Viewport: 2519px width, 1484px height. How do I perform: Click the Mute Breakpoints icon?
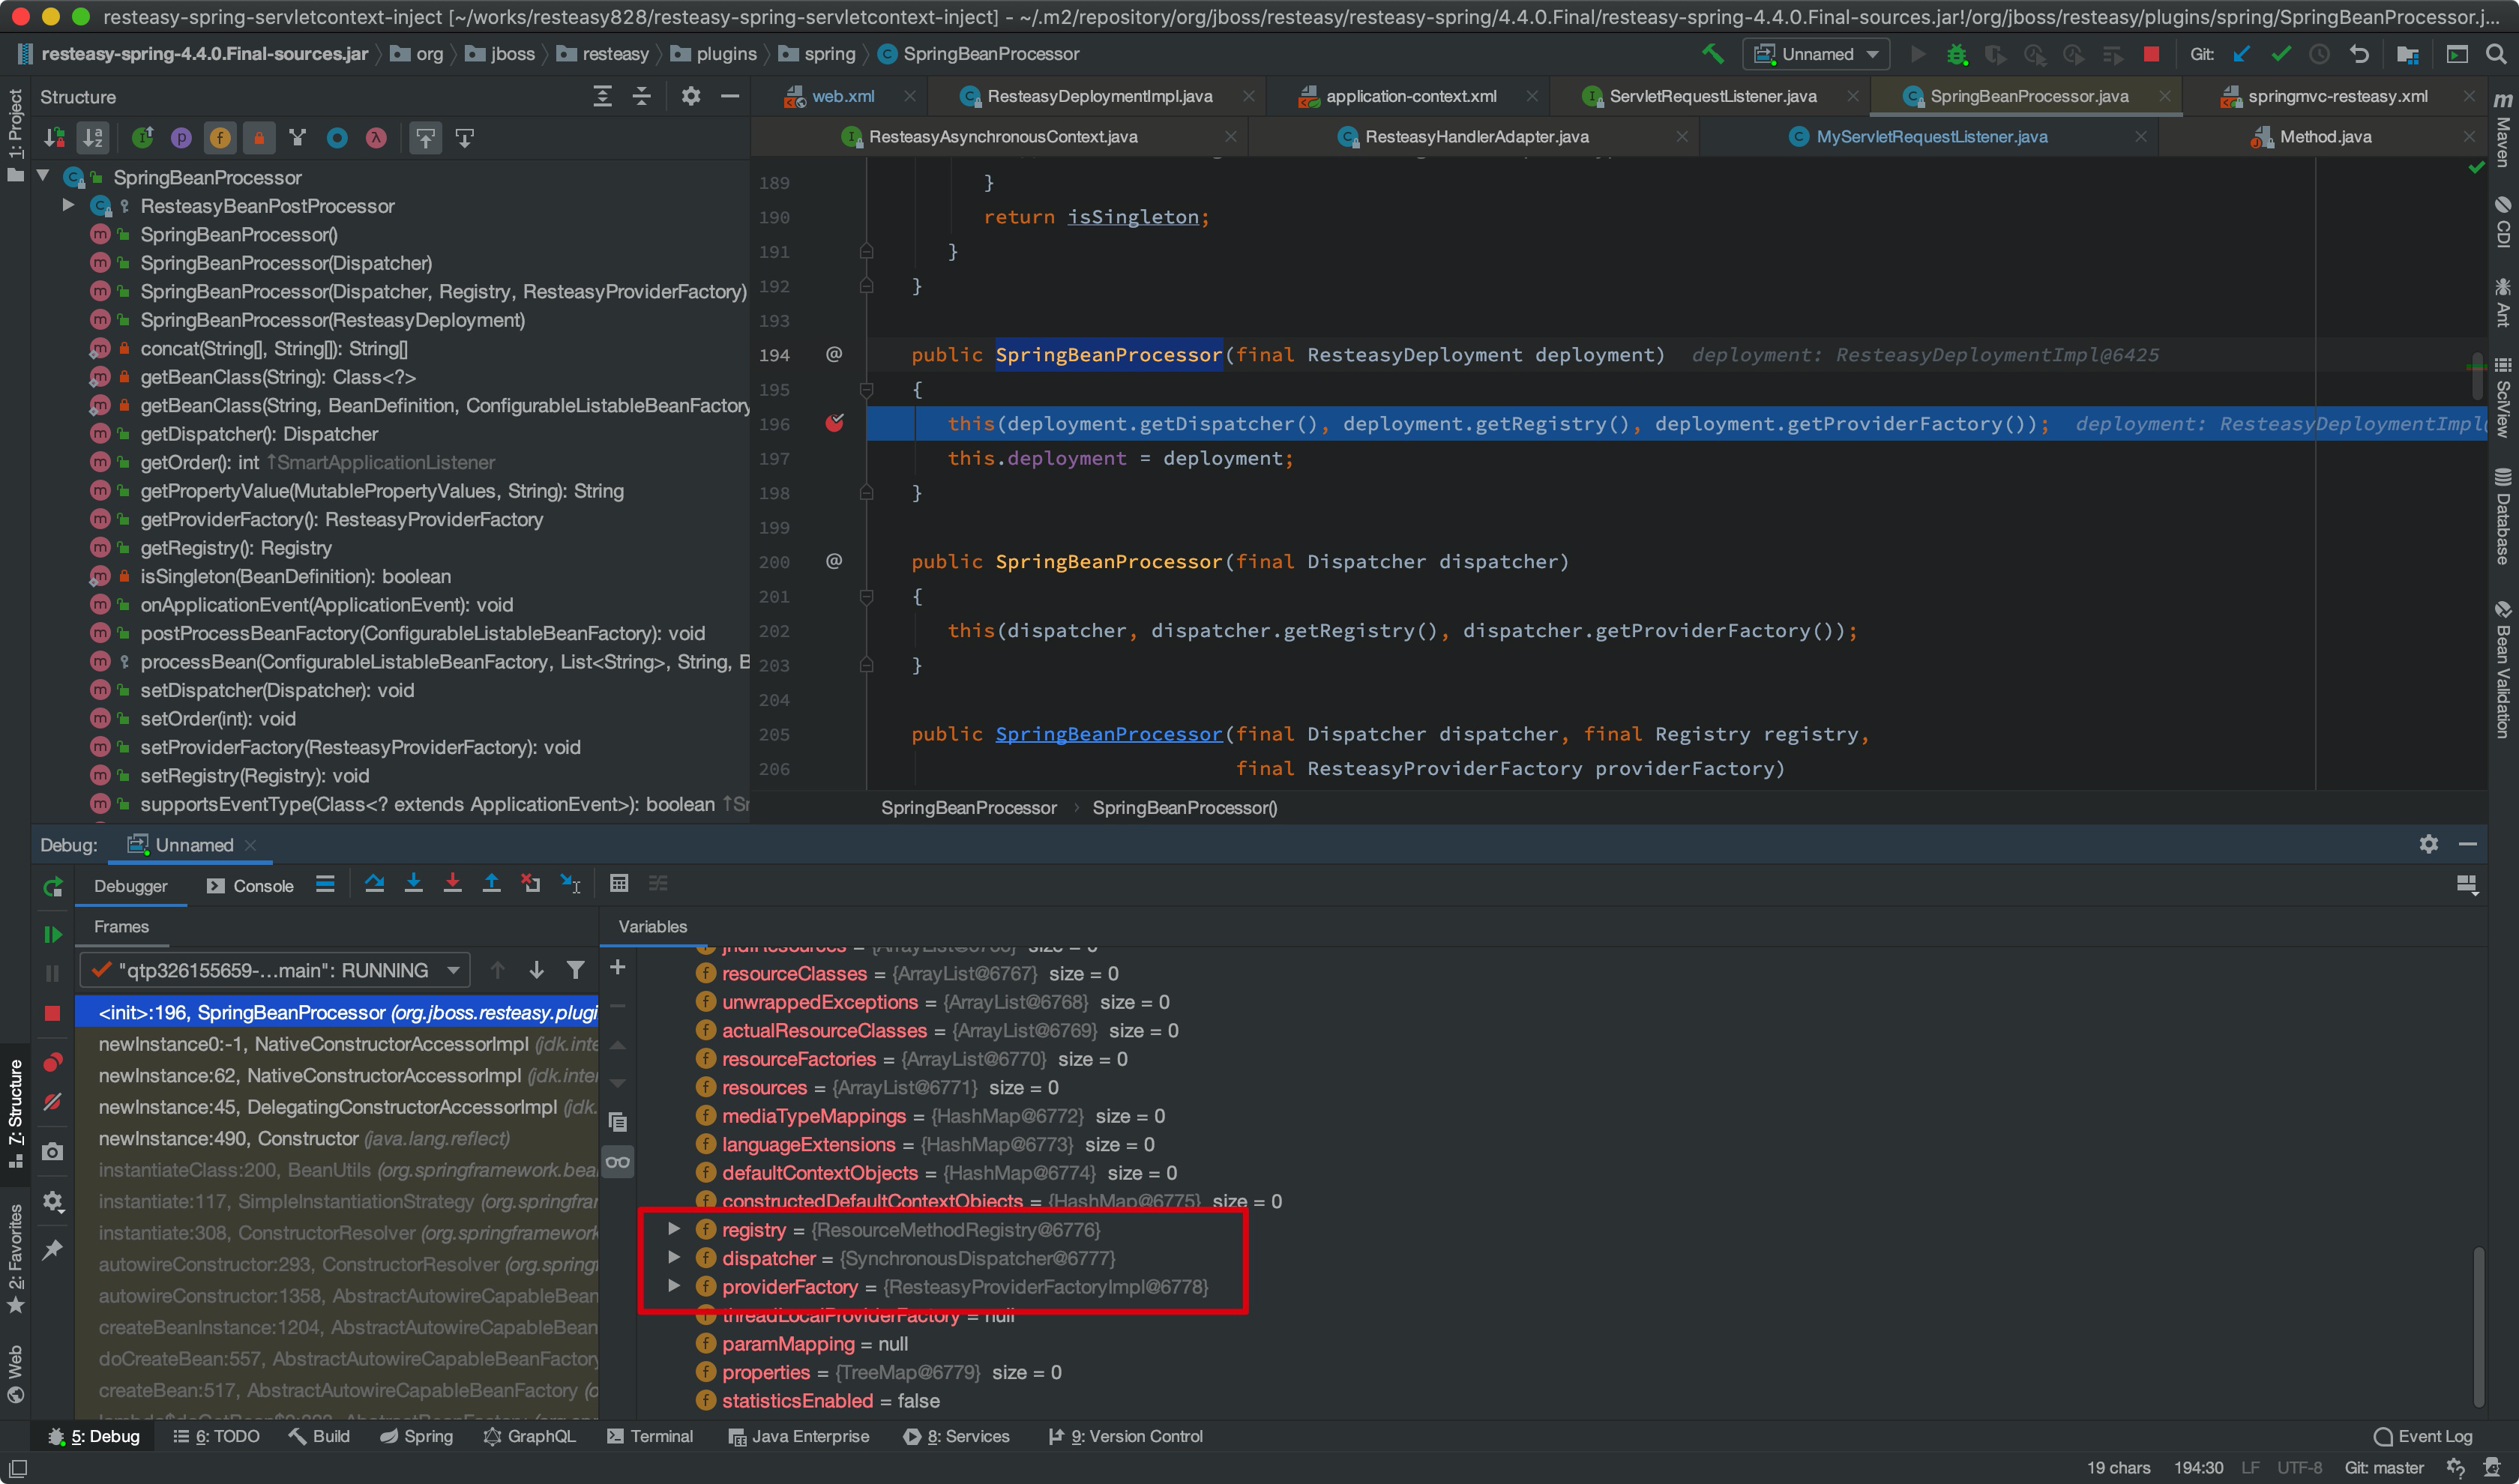point(53,1102)
